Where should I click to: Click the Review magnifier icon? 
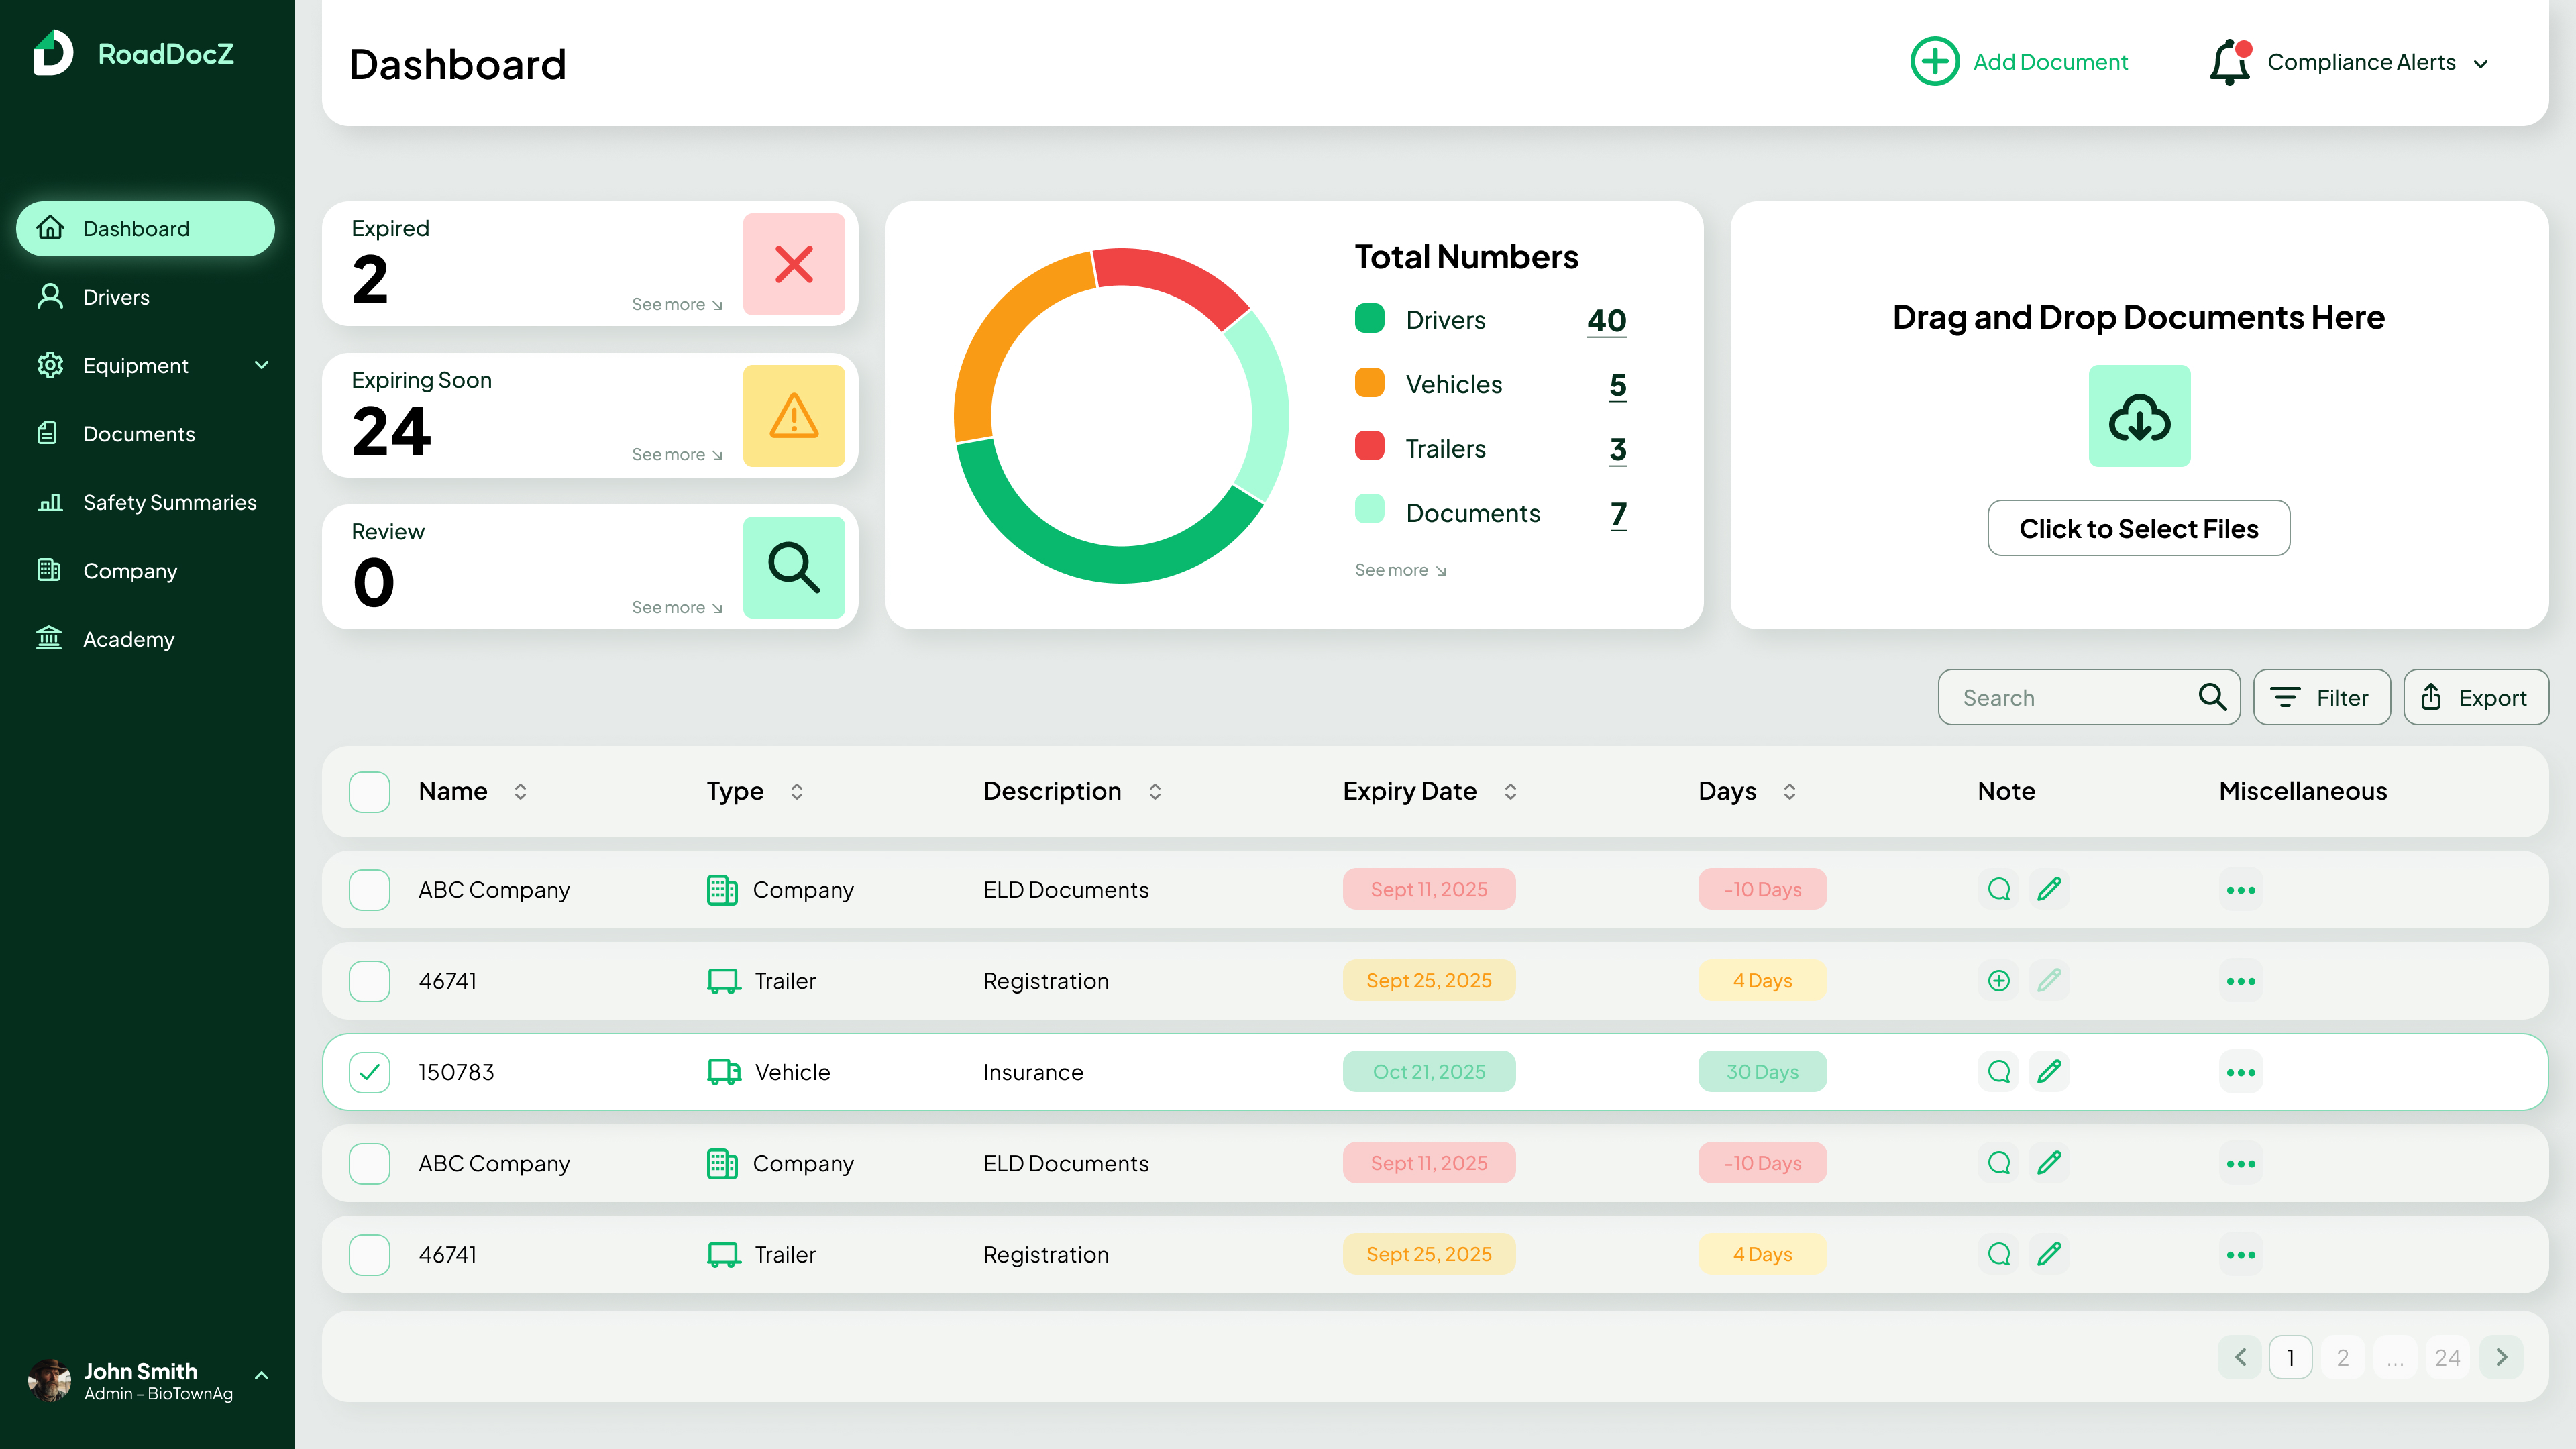793,567
